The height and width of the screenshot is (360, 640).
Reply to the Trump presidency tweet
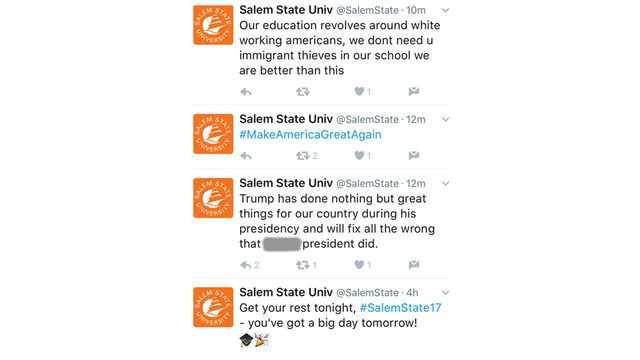[x=246, y=265]
